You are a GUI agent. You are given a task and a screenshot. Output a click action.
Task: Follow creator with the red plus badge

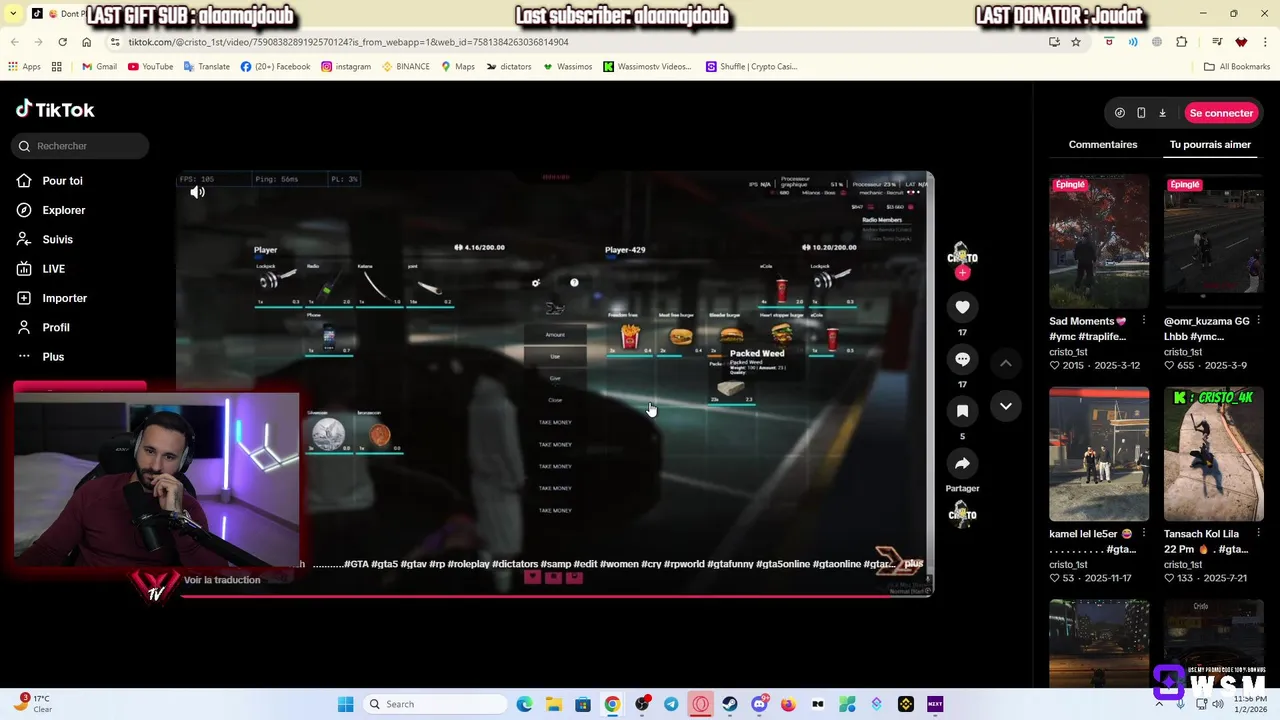[x=962, y=273]
